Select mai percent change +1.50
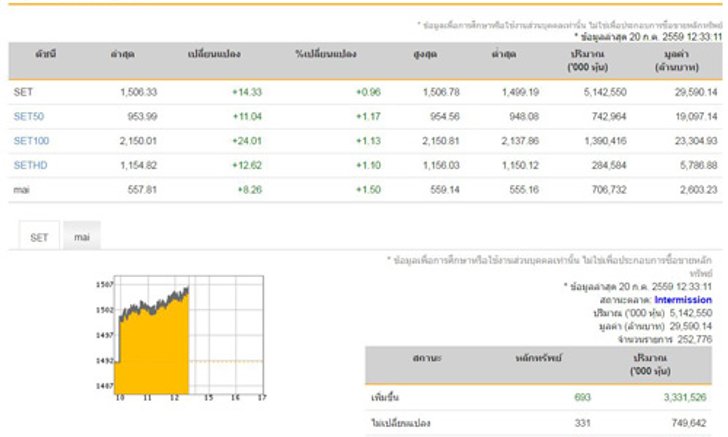This screenshot has height=437, width=728. click(368, 189)
